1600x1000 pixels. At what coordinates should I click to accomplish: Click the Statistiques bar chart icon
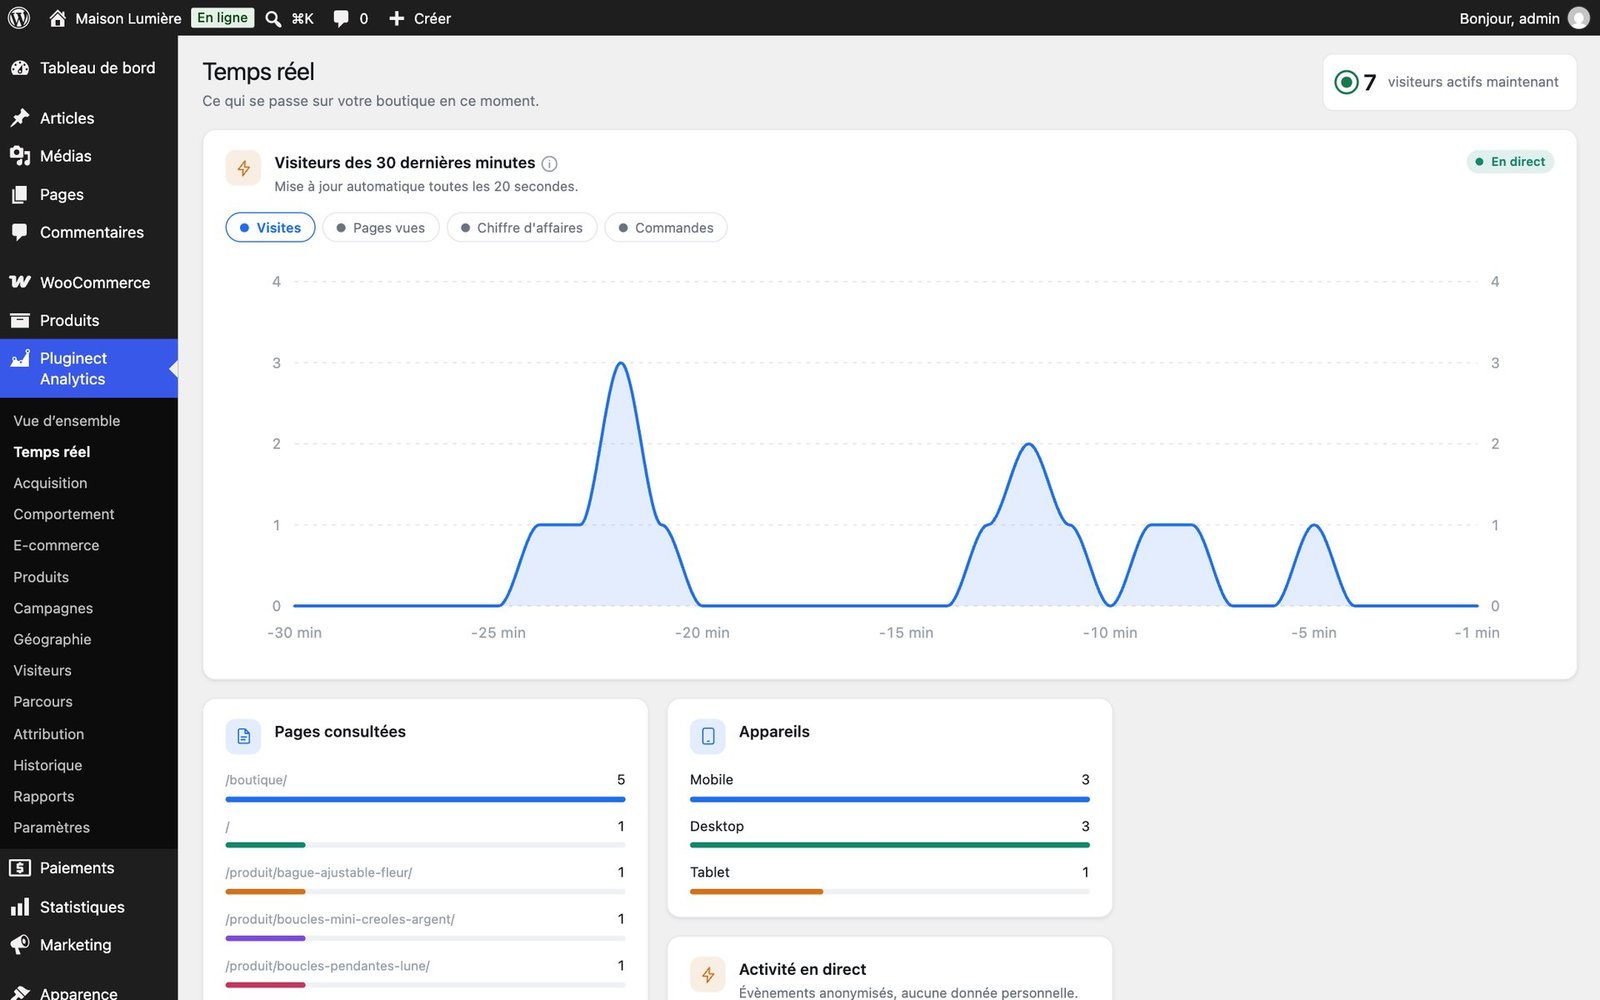(20, 907)
